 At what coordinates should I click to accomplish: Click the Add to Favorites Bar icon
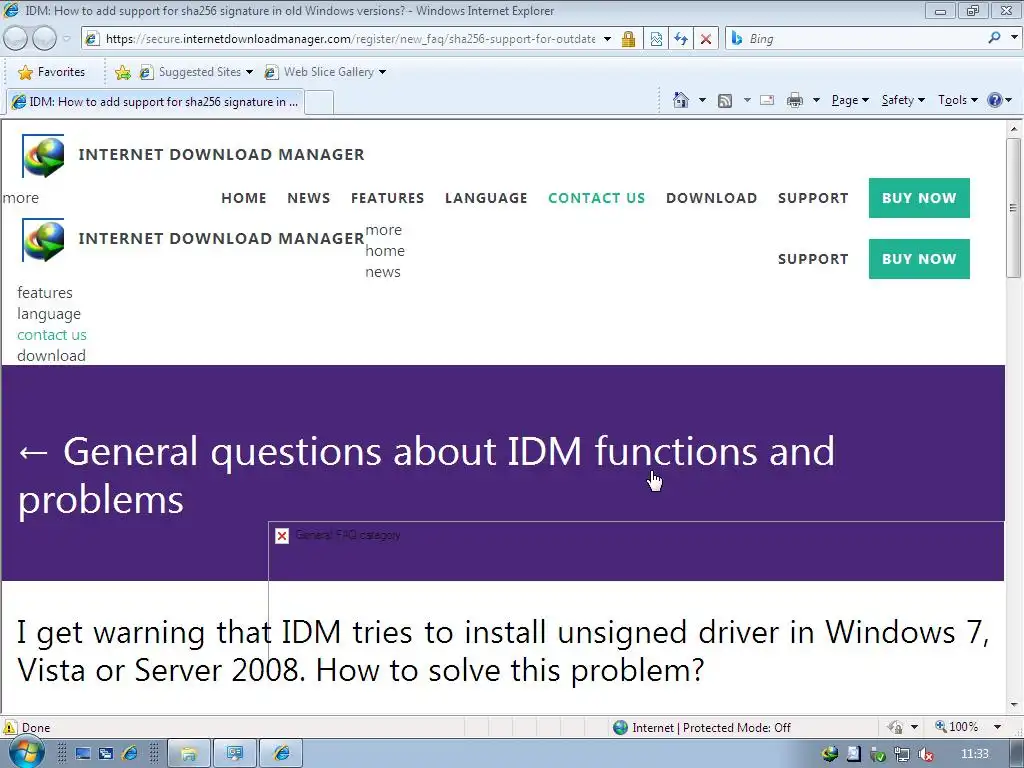click(x=122, y=72)
